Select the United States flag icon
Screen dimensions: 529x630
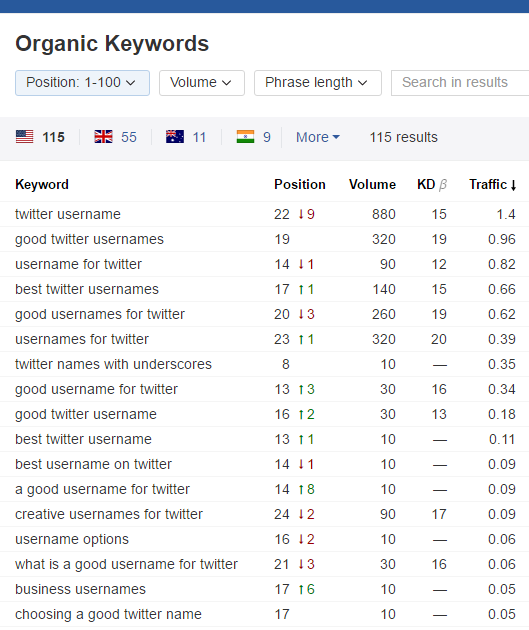[25, 137]
